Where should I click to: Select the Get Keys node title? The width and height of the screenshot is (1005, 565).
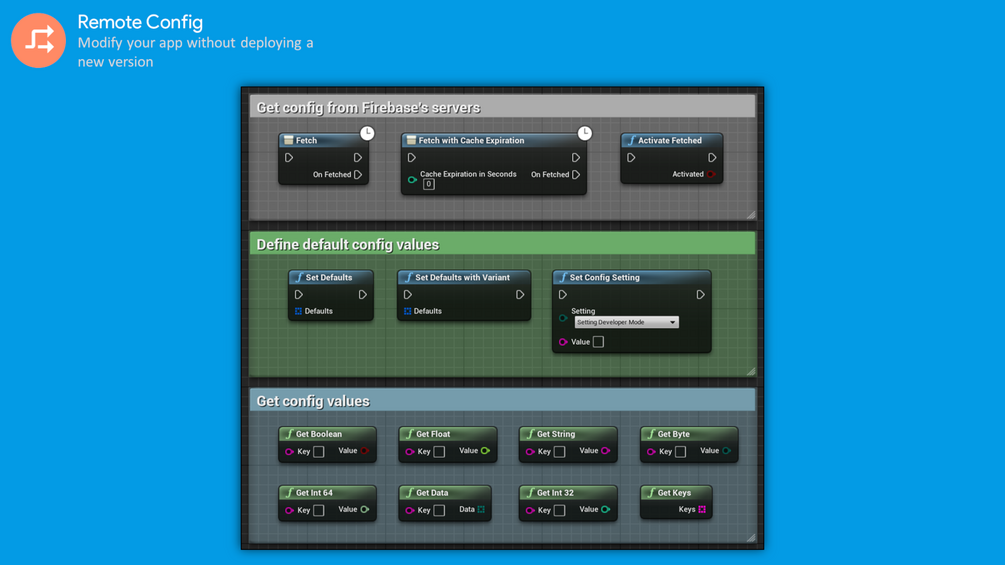coord(674,493)
